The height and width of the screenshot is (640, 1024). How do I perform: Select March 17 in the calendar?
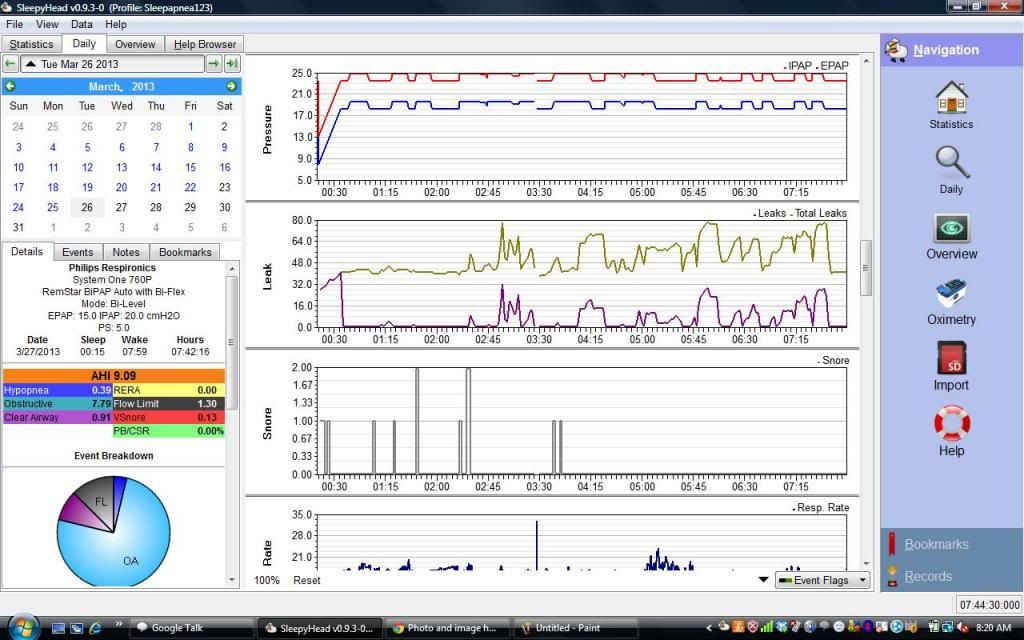tap(18, 187)
